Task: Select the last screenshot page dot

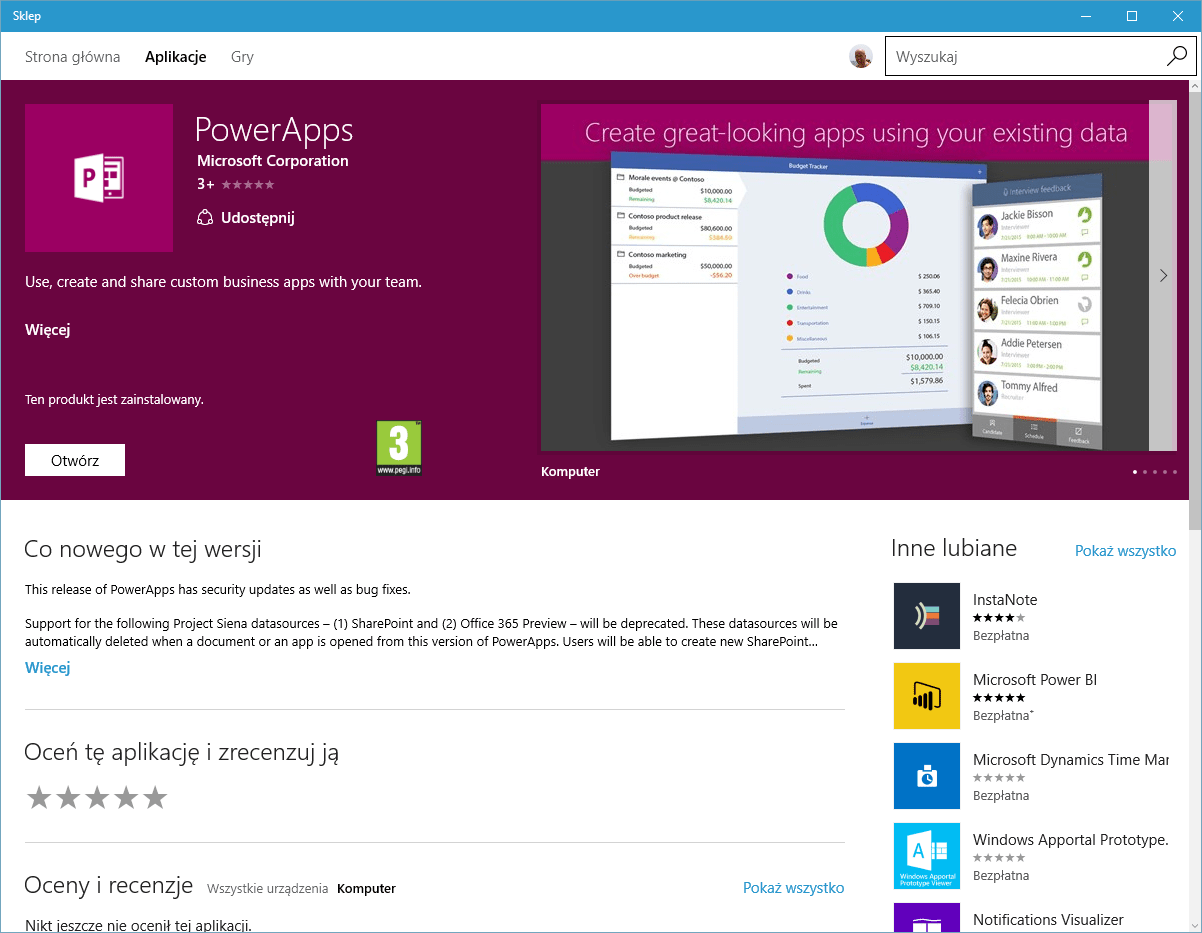Action: click(x=1175, y=471)
